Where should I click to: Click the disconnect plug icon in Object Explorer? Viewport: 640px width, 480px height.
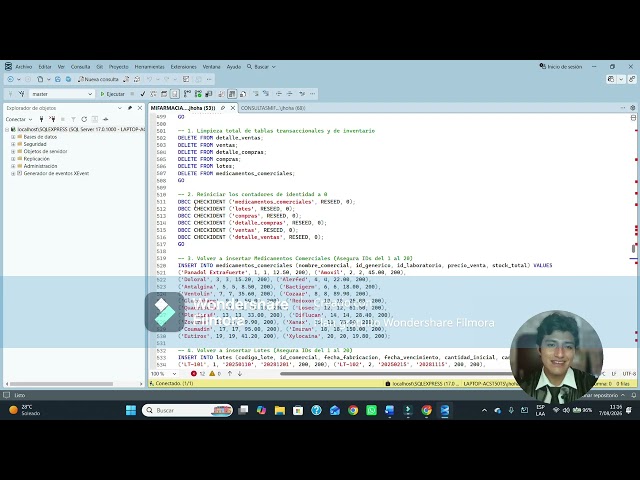(x=52, y=119)
